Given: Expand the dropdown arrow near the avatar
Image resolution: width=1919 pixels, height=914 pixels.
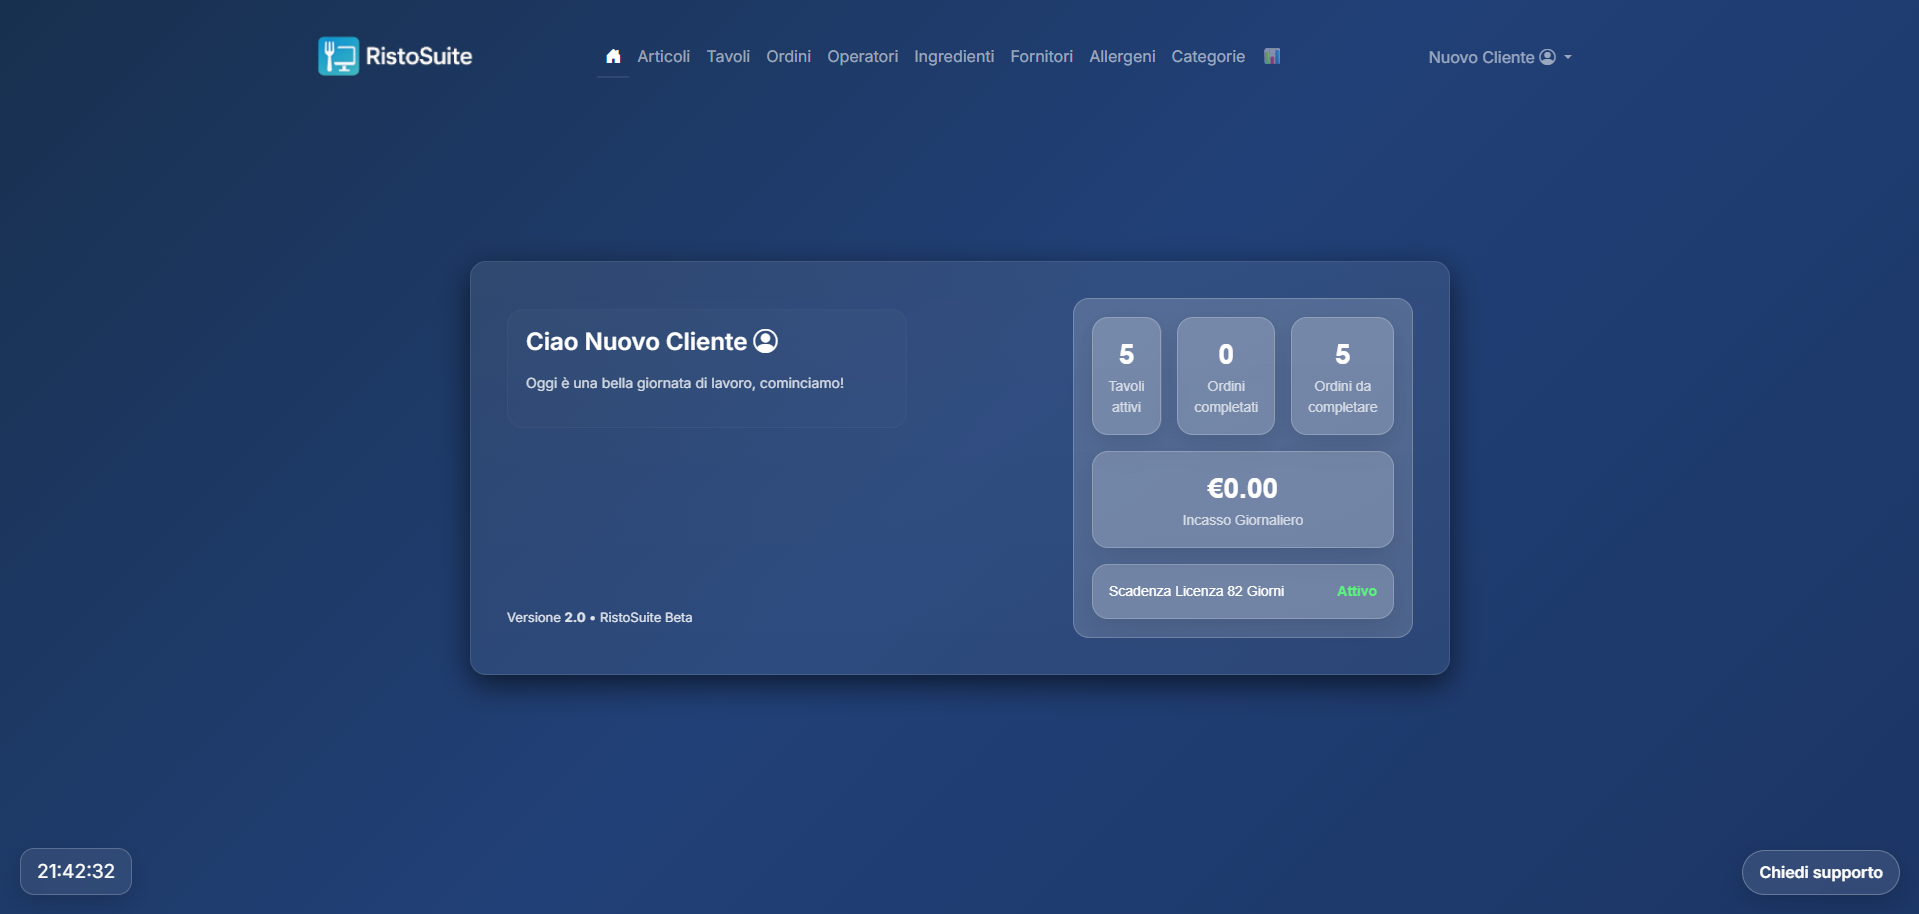Looking at the screenshot, I should click(1569, 58).
